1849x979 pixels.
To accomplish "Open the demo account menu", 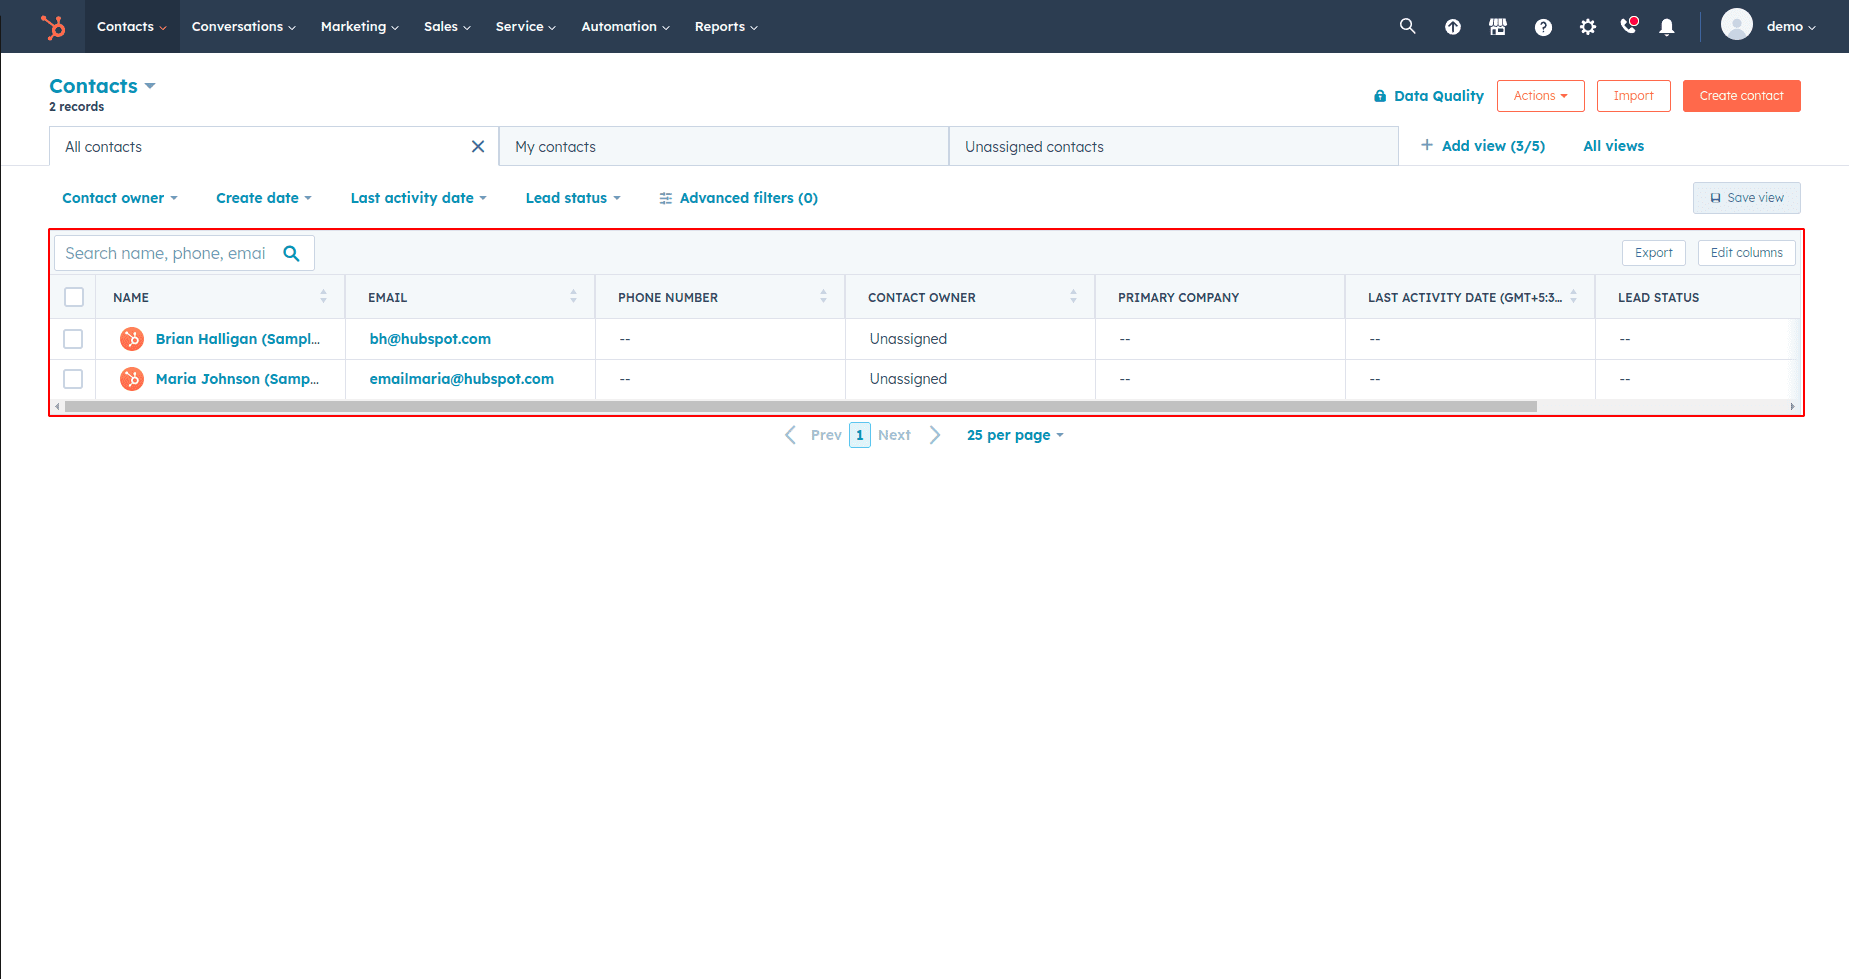I will click(x=1791, y=27).
